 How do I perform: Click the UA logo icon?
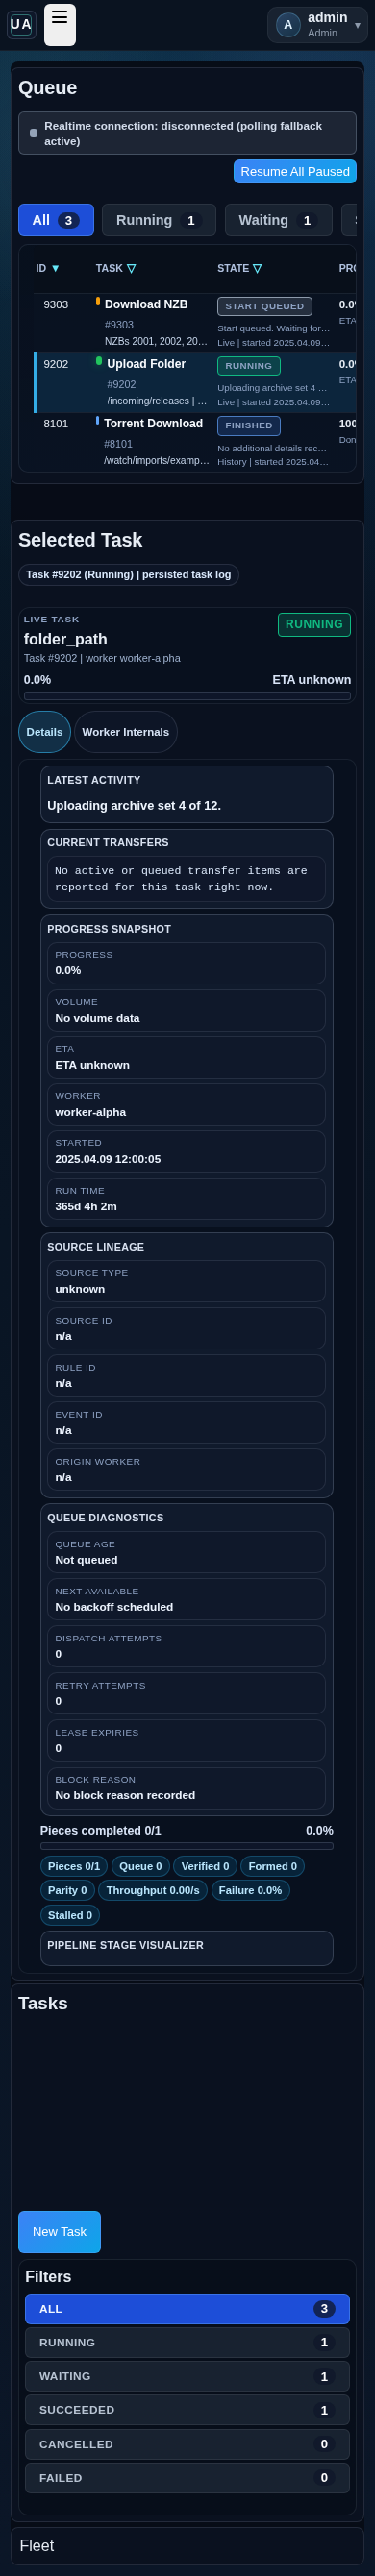coord(21,24)
